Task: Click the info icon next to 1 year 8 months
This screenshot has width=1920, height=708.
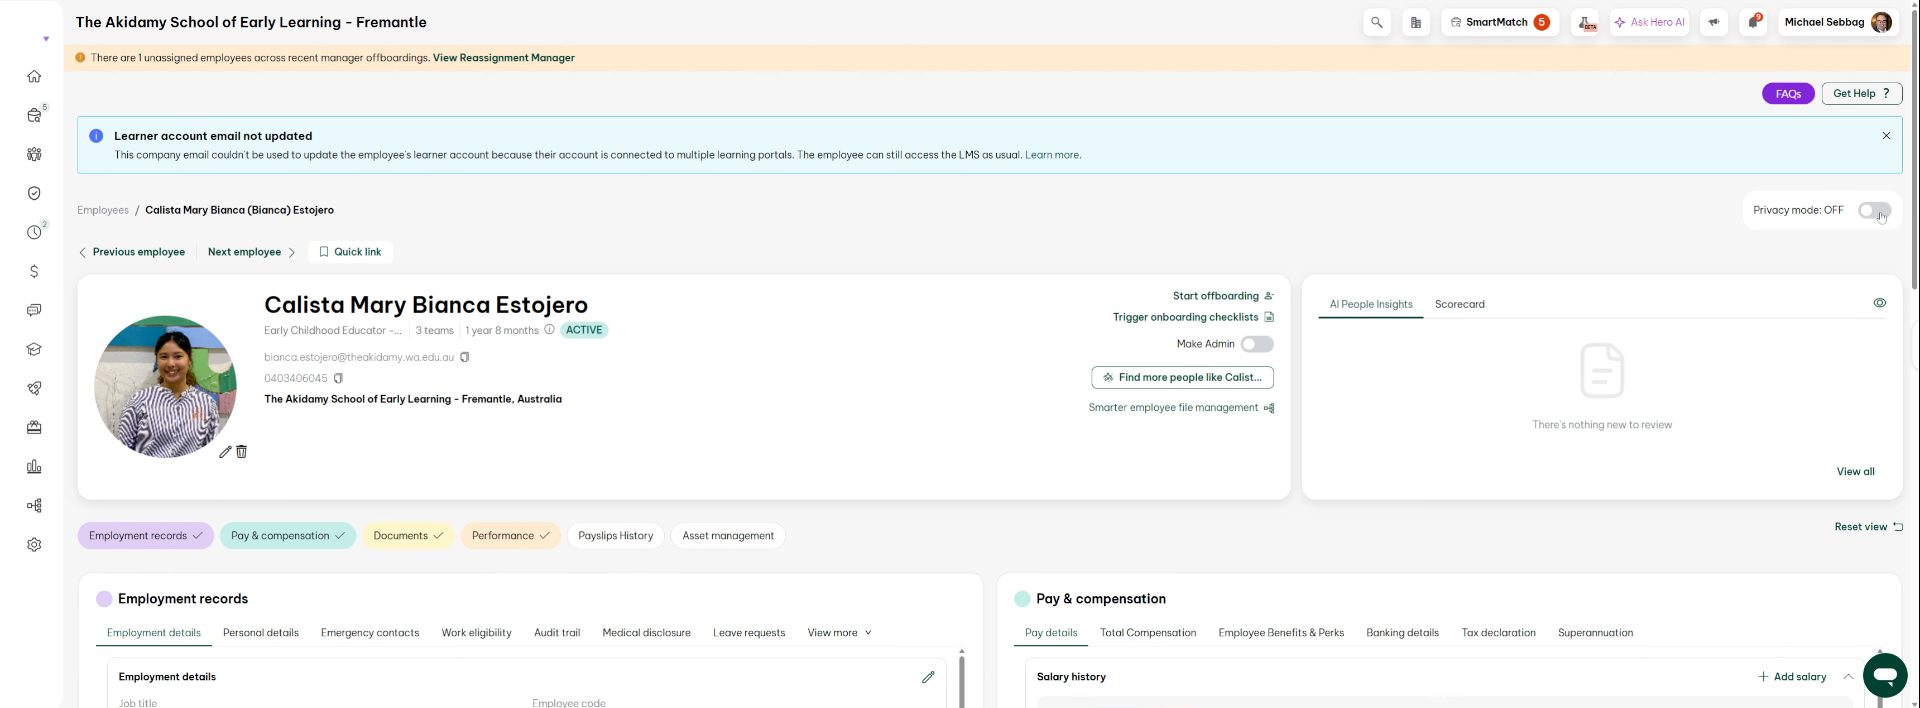Action: click(x=549, y=329)
